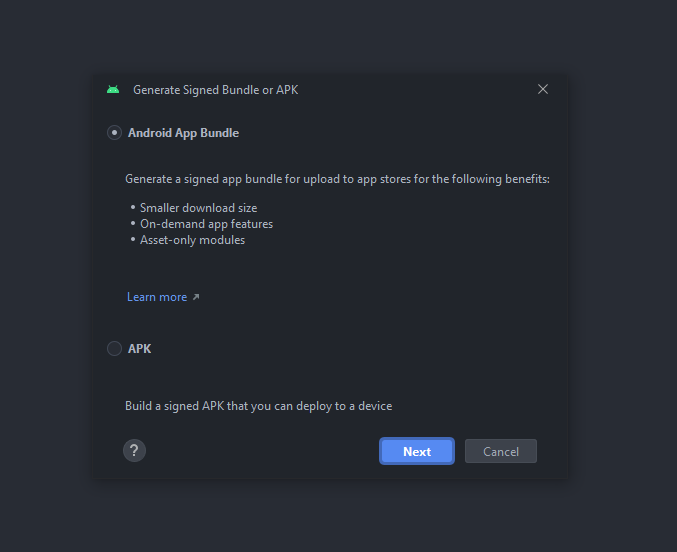Screen dimensions: 677x552
Task: Click the external link arrow beside Learn more
Action: pos(196,297)
